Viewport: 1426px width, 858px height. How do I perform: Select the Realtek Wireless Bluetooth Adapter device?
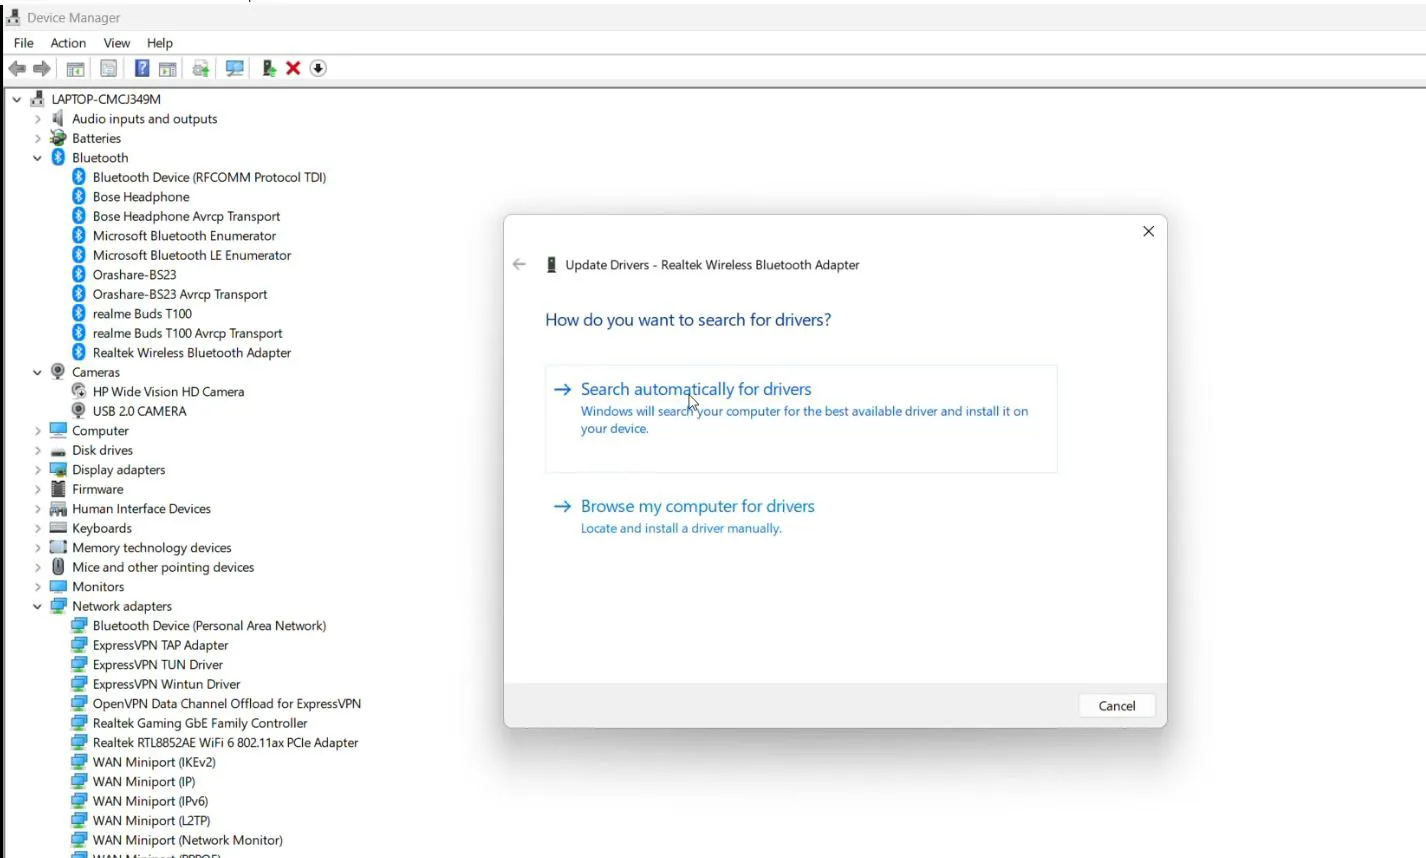[x=190, y=352]
